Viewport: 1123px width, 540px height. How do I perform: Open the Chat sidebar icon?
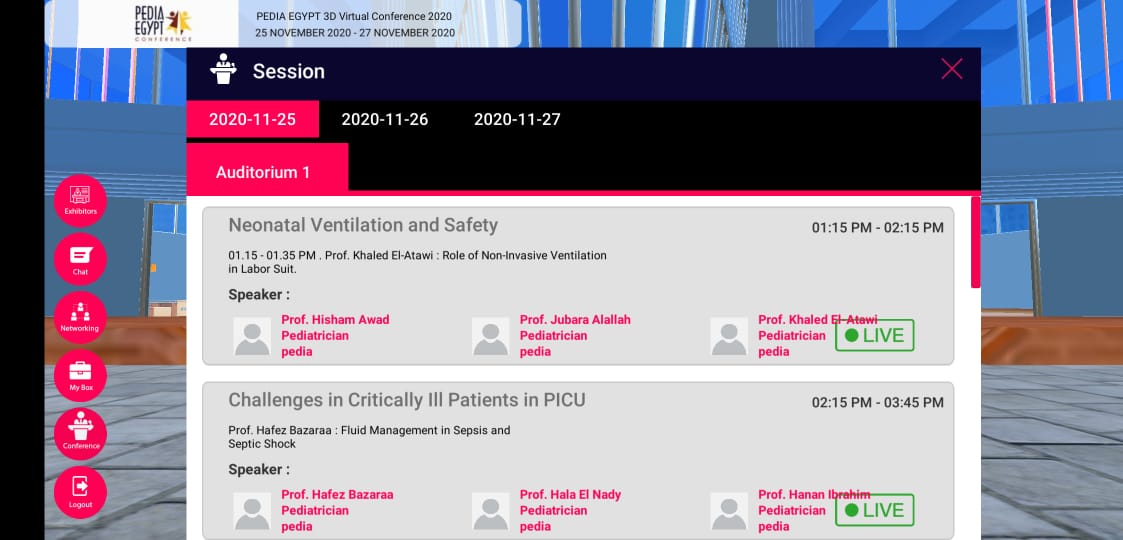point(80,258)
